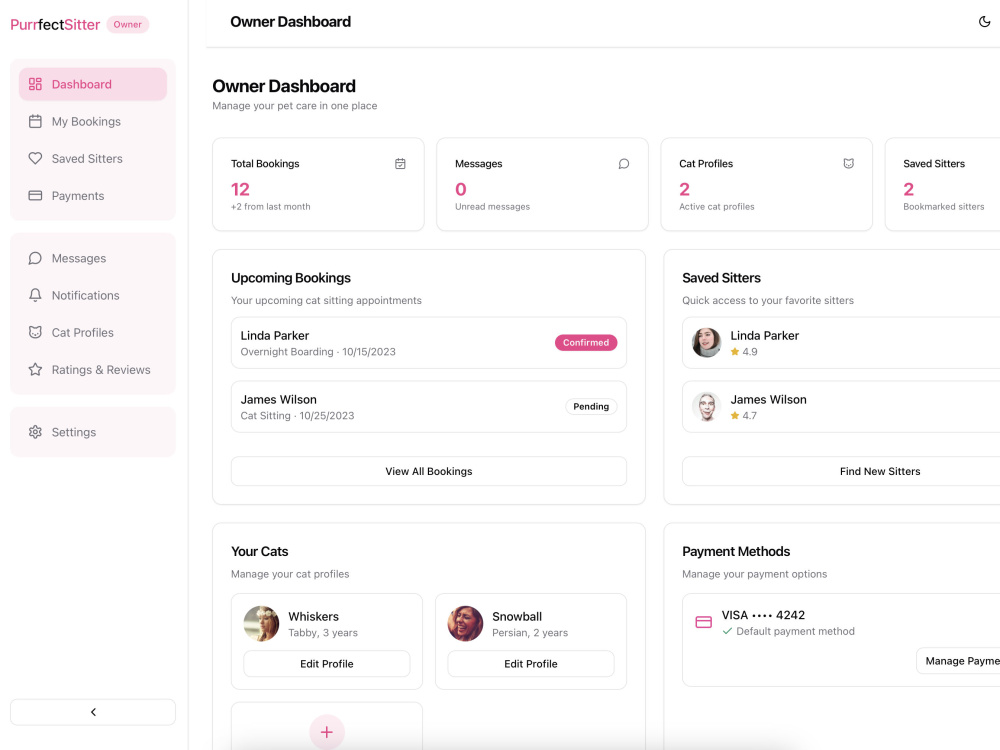1000x750 pixels.
Task: Click 'Tabby, 3 years' text
Action: [323, 633]
